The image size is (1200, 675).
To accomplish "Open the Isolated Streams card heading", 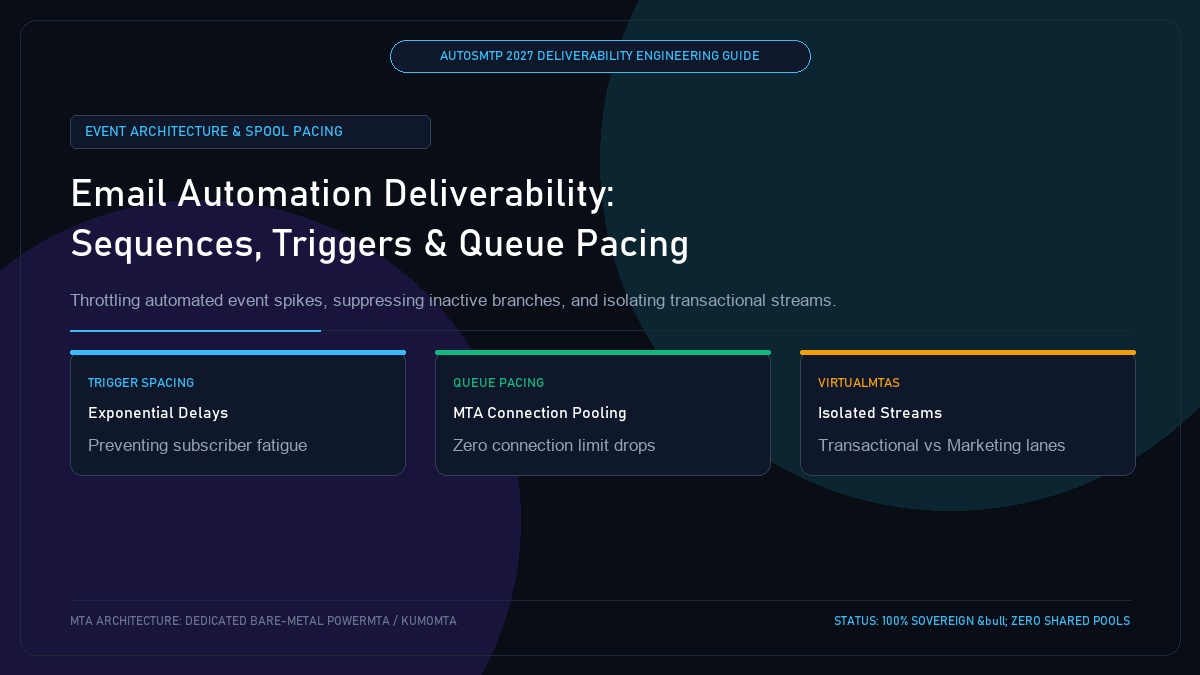I will coord(880,413).
